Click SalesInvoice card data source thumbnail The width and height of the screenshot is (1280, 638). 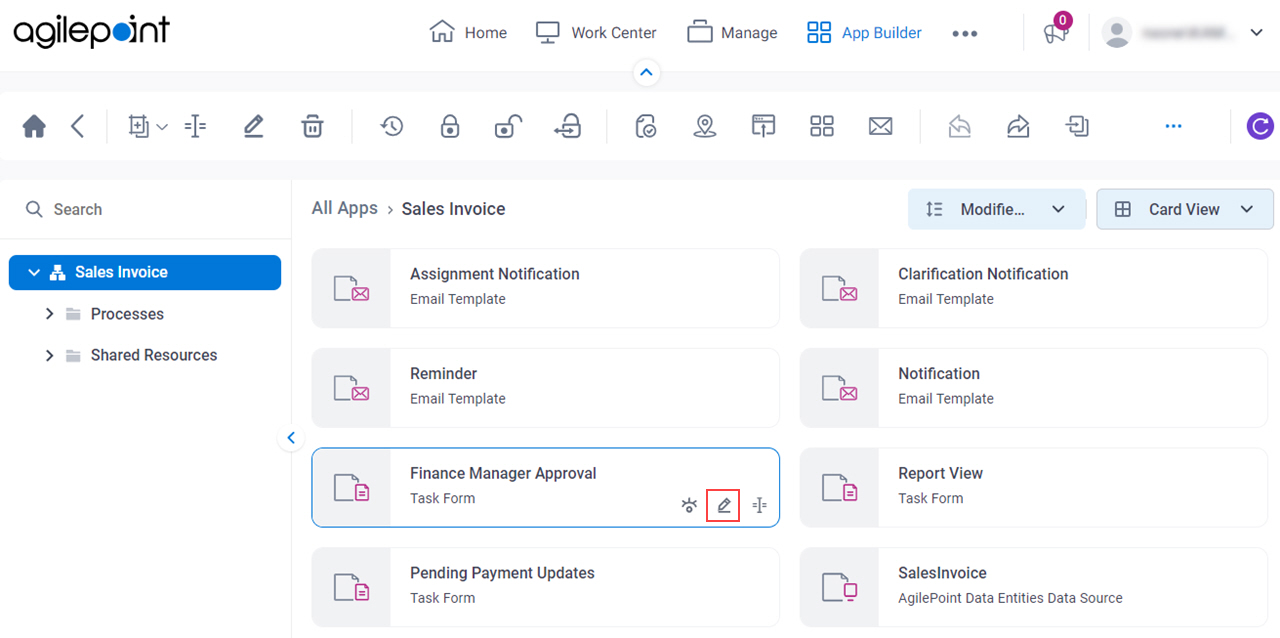tap(840, 587)
